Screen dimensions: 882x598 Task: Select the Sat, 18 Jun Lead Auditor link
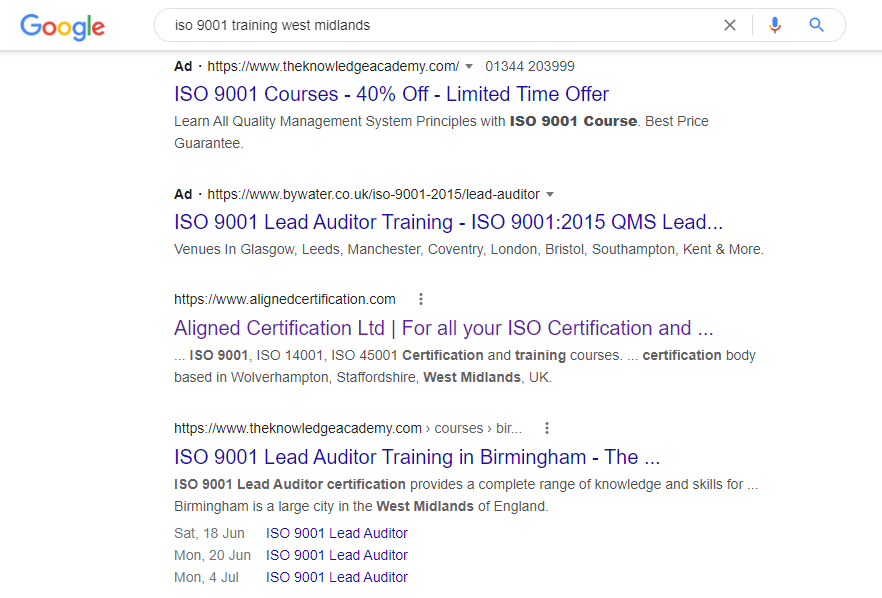337,533
